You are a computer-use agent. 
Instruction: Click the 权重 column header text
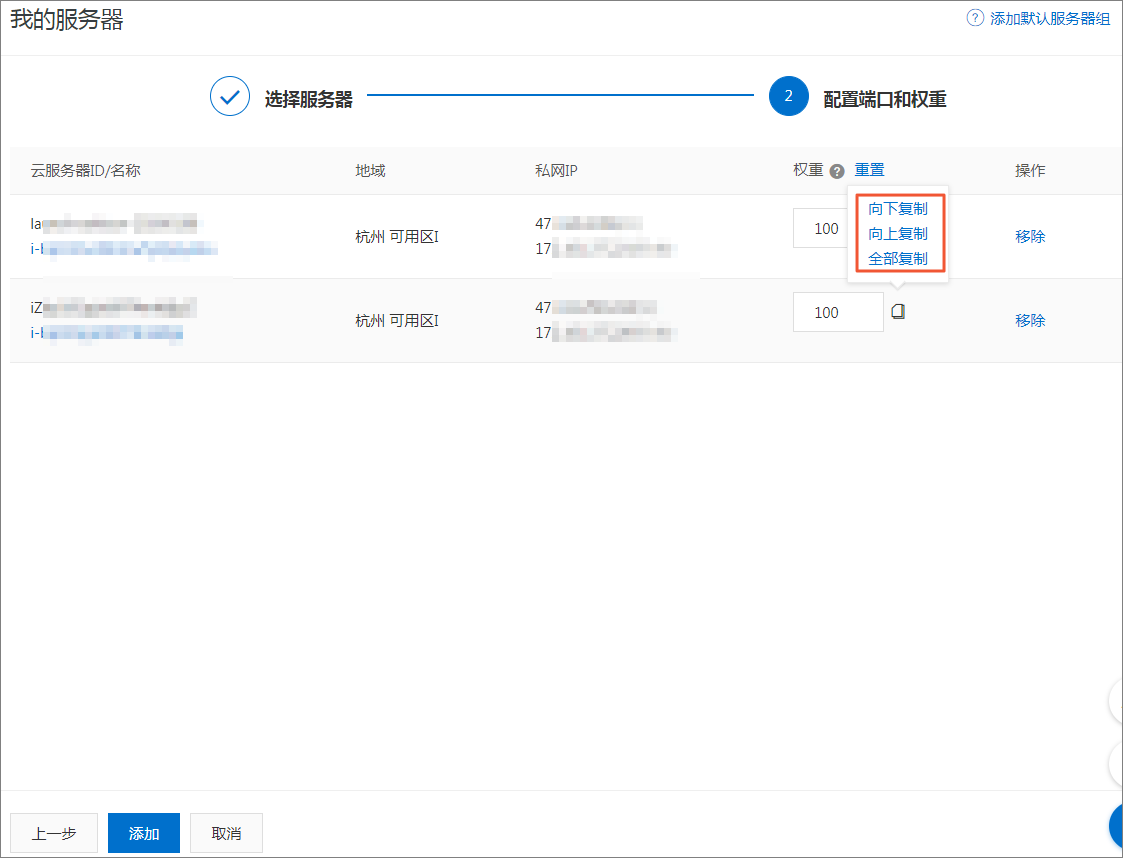[808, 170]
